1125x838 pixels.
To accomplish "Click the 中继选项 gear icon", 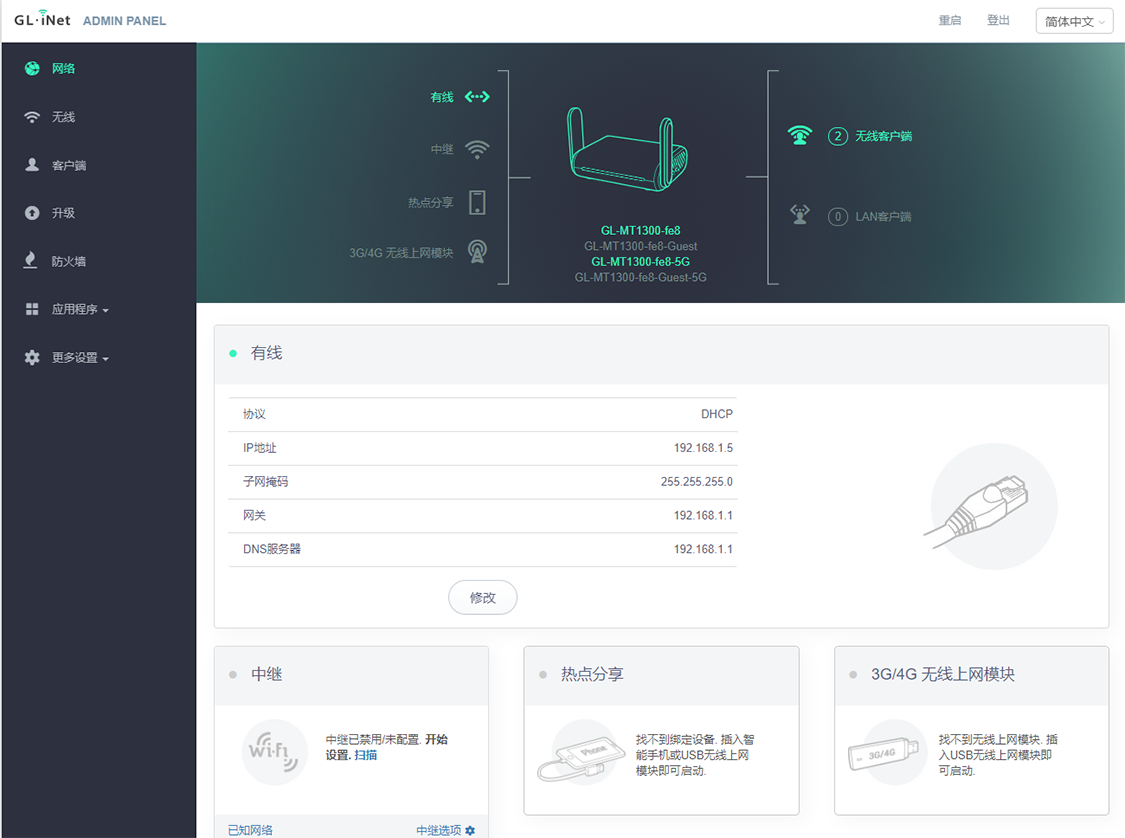I will 468,830.
